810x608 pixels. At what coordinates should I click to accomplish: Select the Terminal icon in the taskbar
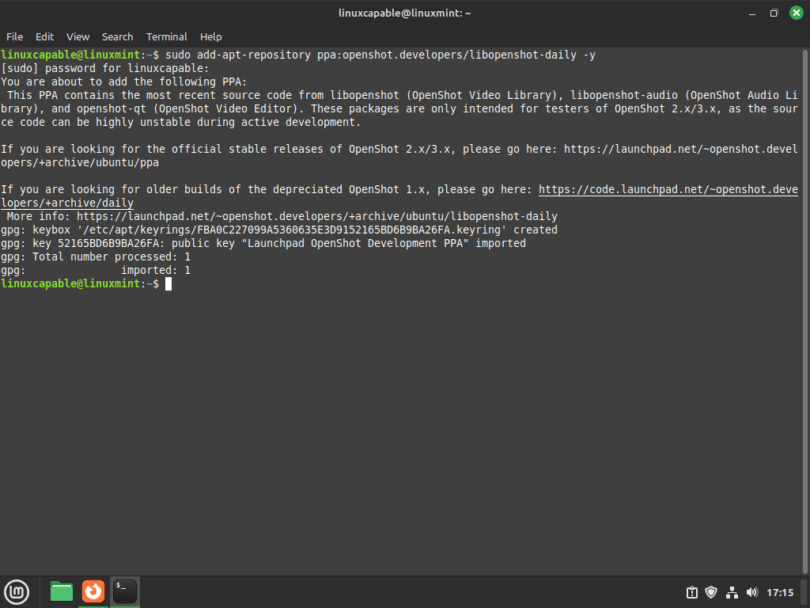coord(124,591)
